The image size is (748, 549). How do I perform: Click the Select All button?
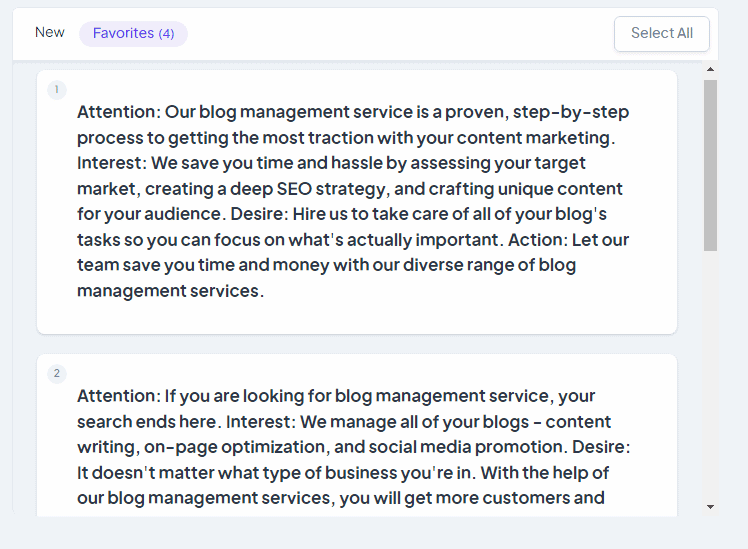tap(662, 33)
